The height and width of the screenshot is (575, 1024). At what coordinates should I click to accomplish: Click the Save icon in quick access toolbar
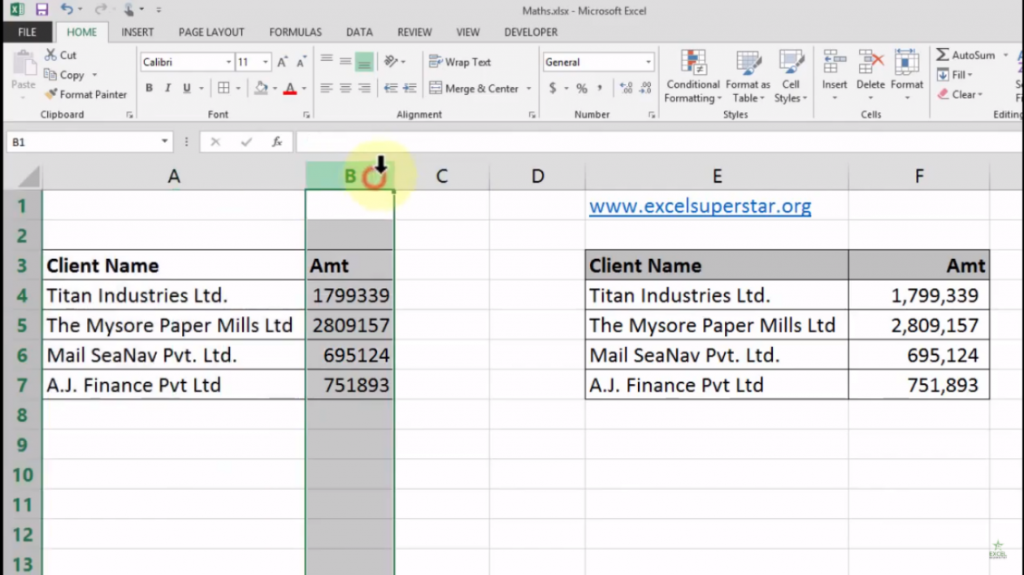click(42, 10)
